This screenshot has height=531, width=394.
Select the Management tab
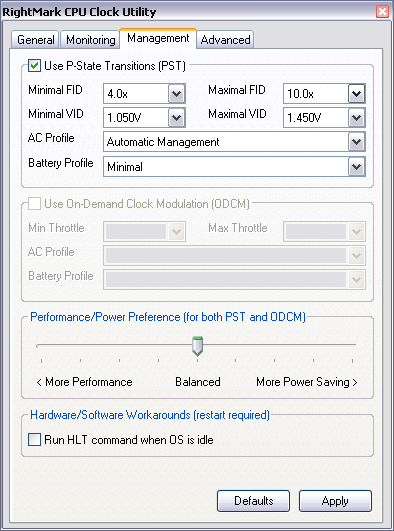point(158,38)
